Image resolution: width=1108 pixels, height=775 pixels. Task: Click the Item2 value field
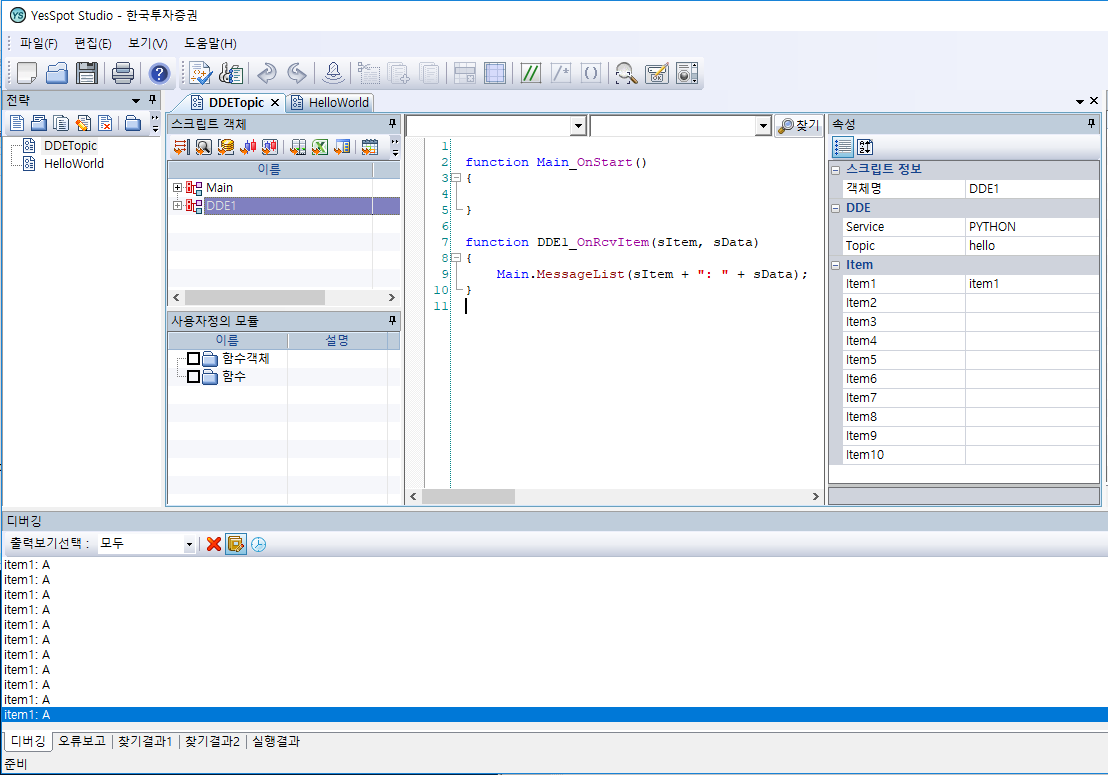[x=1031, y=303]
